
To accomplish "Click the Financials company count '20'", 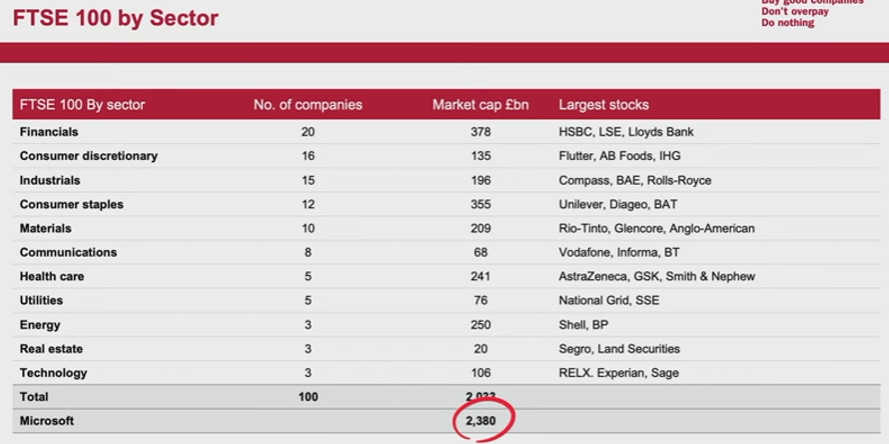I will pos(308,132).
